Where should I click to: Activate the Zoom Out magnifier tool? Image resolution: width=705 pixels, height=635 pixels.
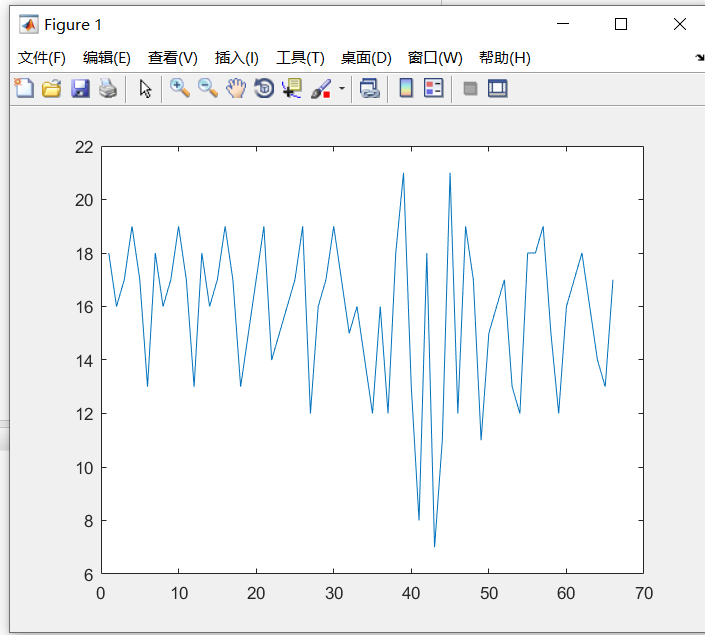[208, 88]
